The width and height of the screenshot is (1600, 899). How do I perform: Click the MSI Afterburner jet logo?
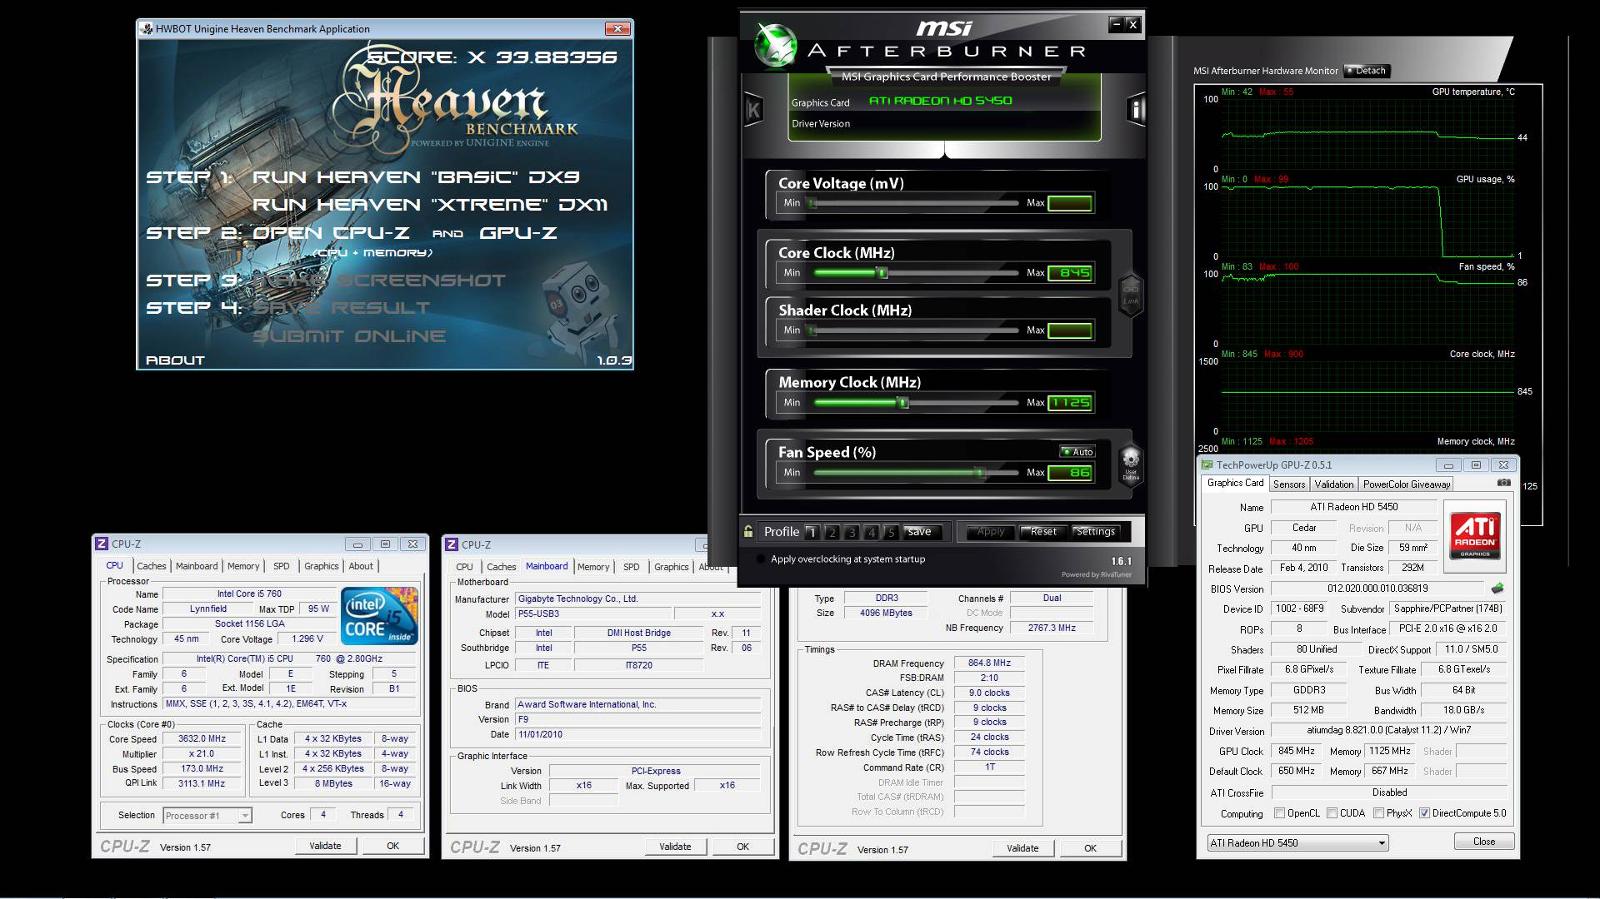775,44
